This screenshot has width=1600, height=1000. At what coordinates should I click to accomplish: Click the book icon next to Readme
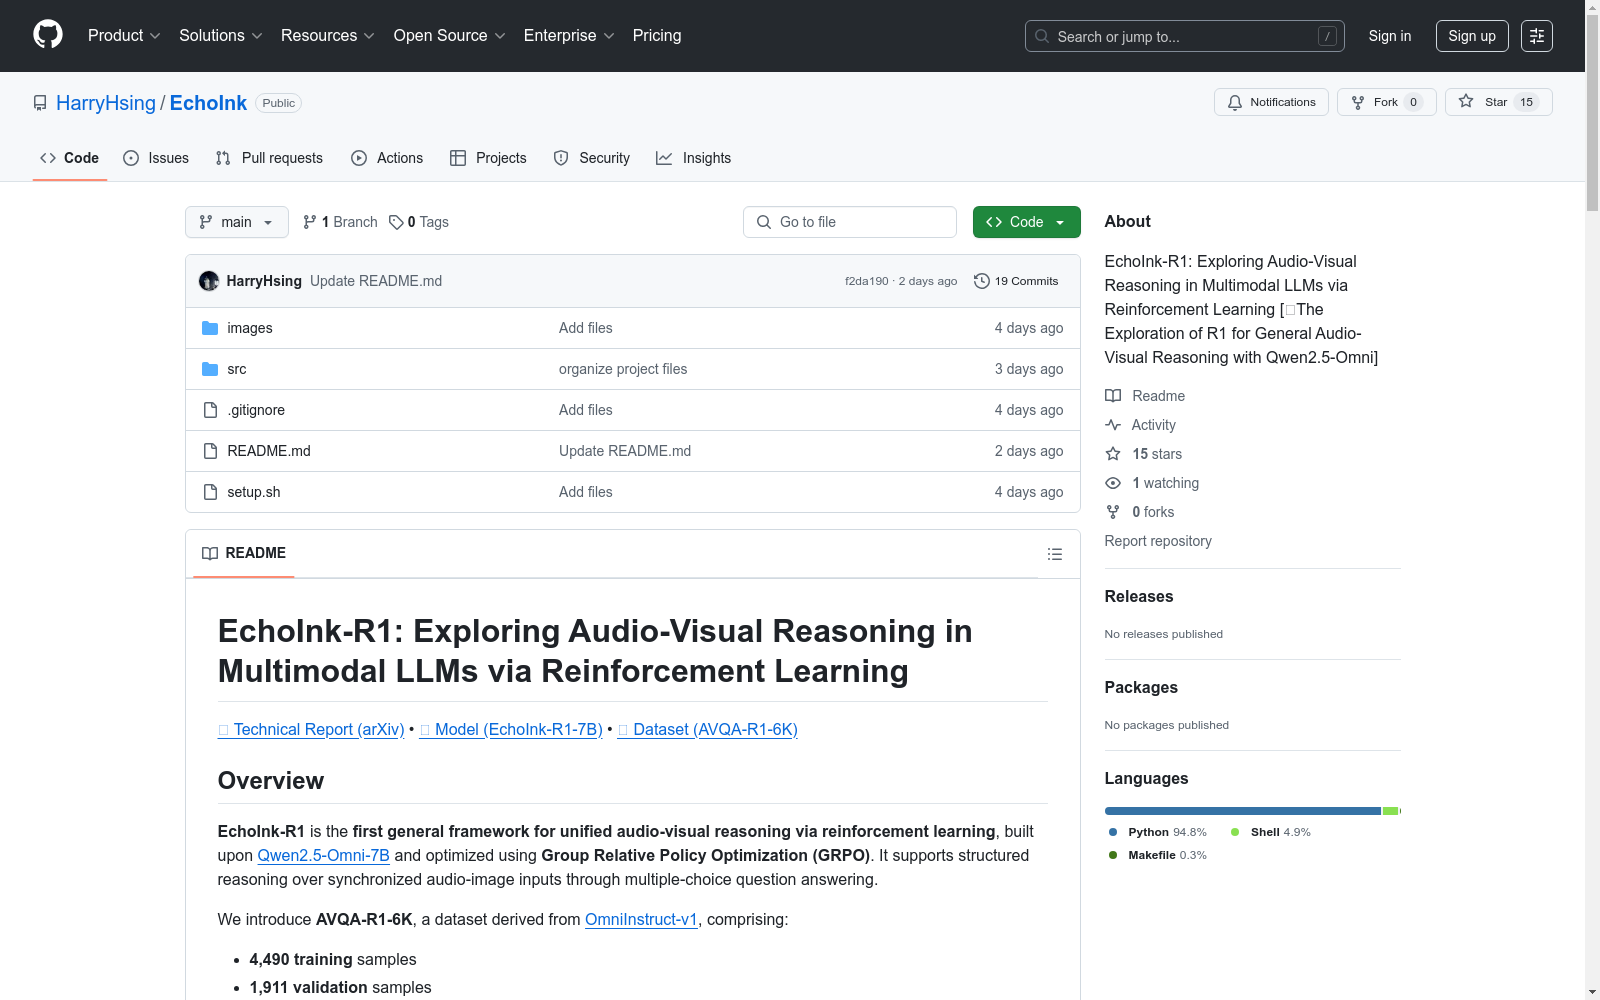tap(1113, 396)
